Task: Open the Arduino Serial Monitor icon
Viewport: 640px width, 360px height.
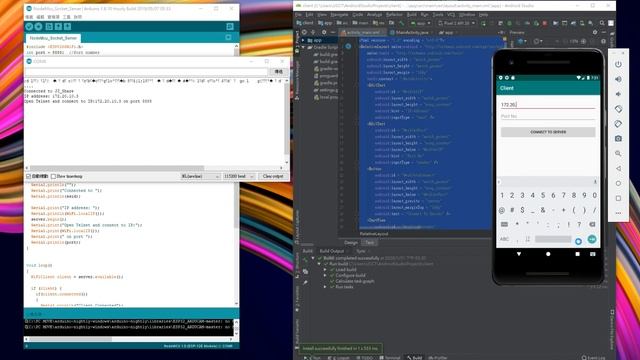Action: click(x=230, y=27)
